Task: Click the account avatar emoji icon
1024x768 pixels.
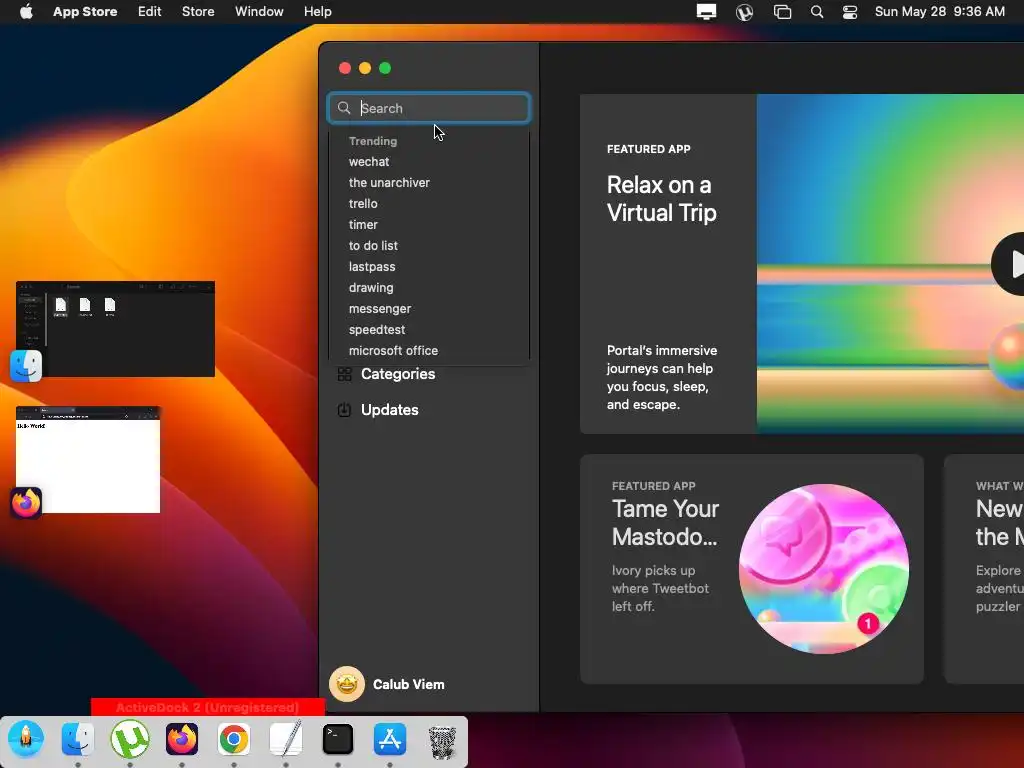Action: (347, 684)
